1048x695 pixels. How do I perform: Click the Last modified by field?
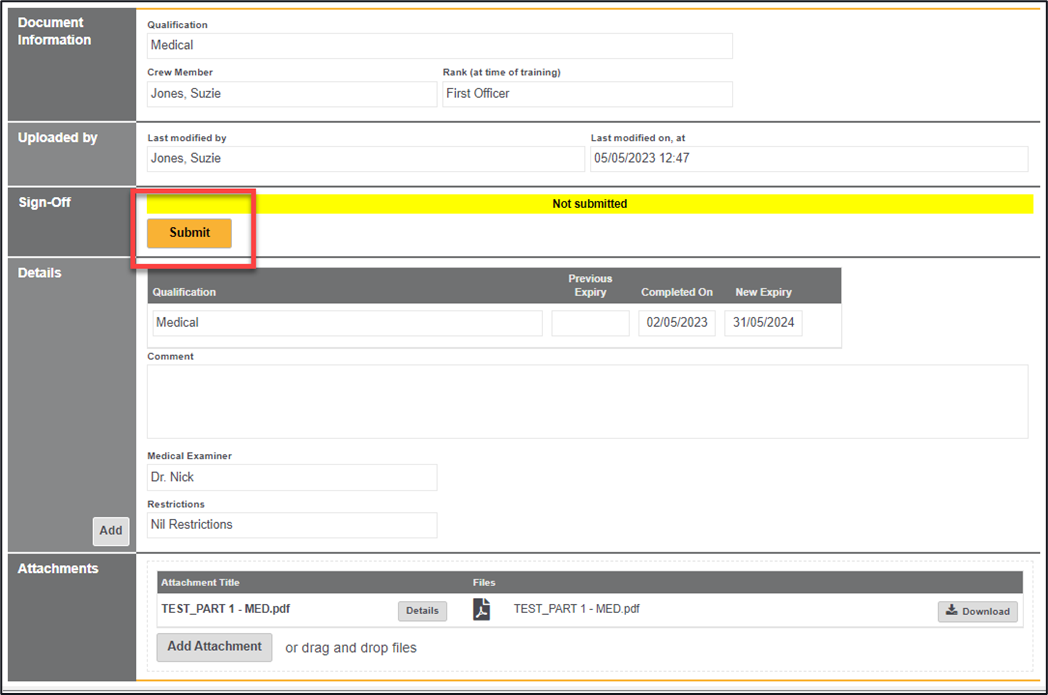365,159
